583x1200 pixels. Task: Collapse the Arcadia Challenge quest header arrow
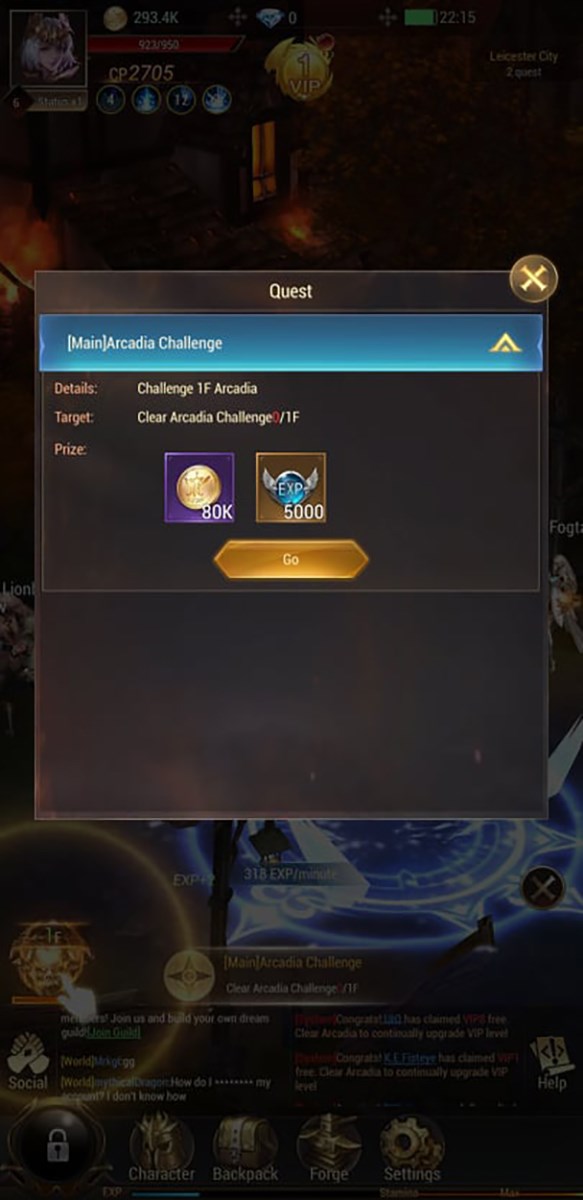505,343
